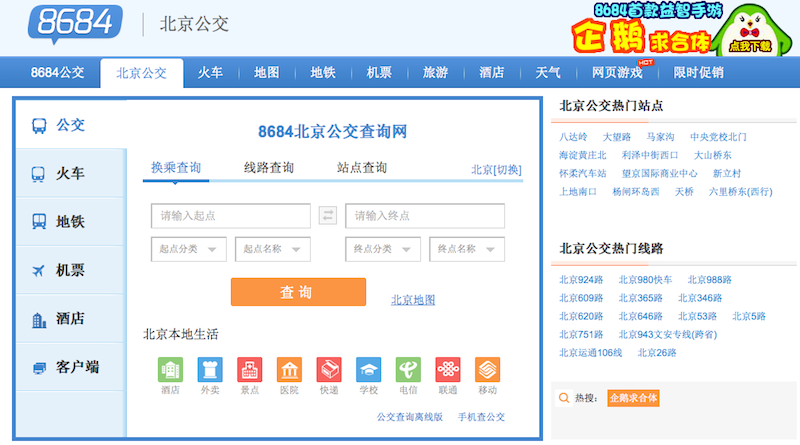
Task: Open the 手机查公交 link
Action: [481, 417]
